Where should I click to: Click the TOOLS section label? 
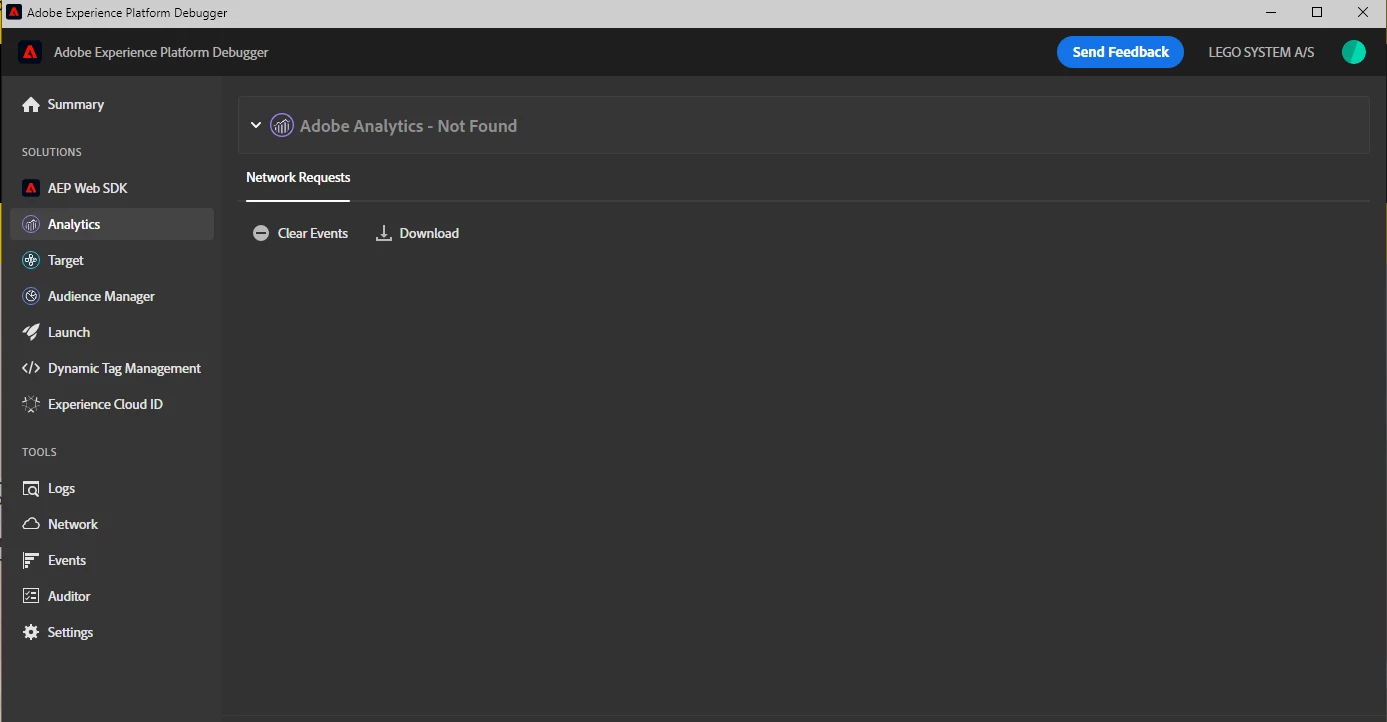click(39, 452)
